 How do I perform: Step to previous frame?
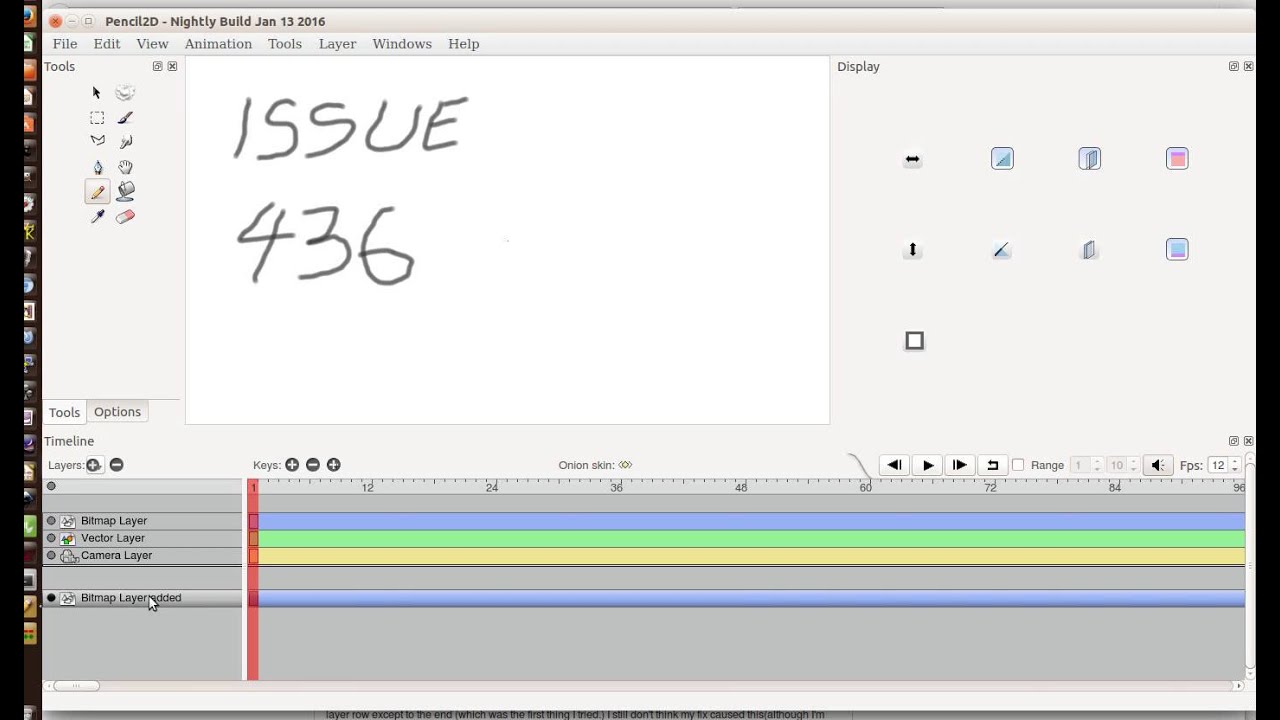pos(894,465)
